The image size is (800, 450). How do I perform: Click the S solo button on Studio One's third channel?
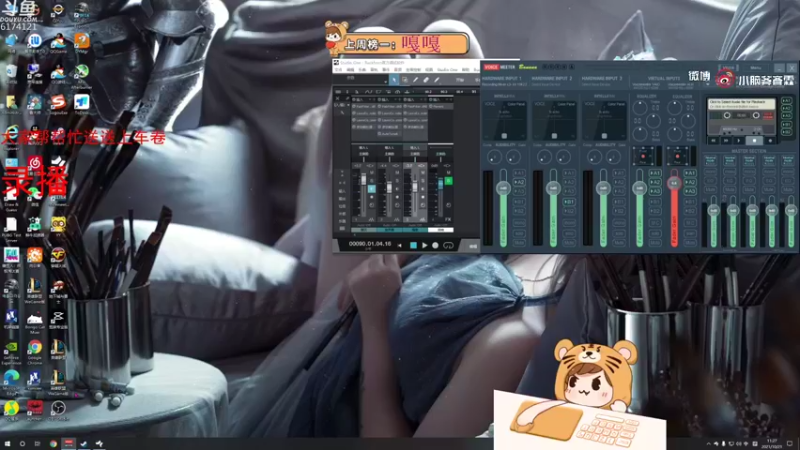422,181
